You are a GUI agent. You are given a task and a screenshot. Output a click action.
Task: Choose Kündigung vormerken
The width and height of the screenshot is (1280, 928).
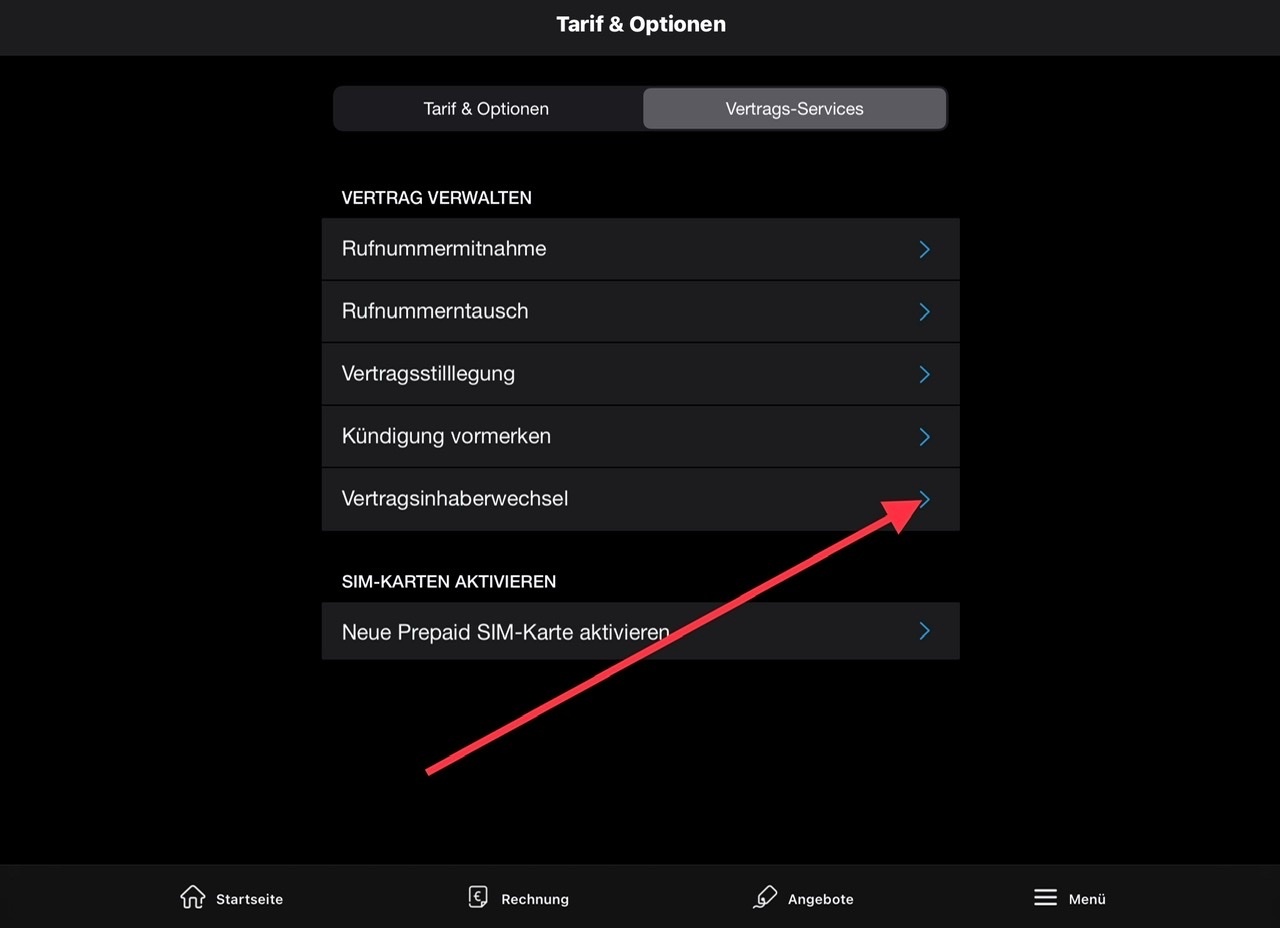640,437
